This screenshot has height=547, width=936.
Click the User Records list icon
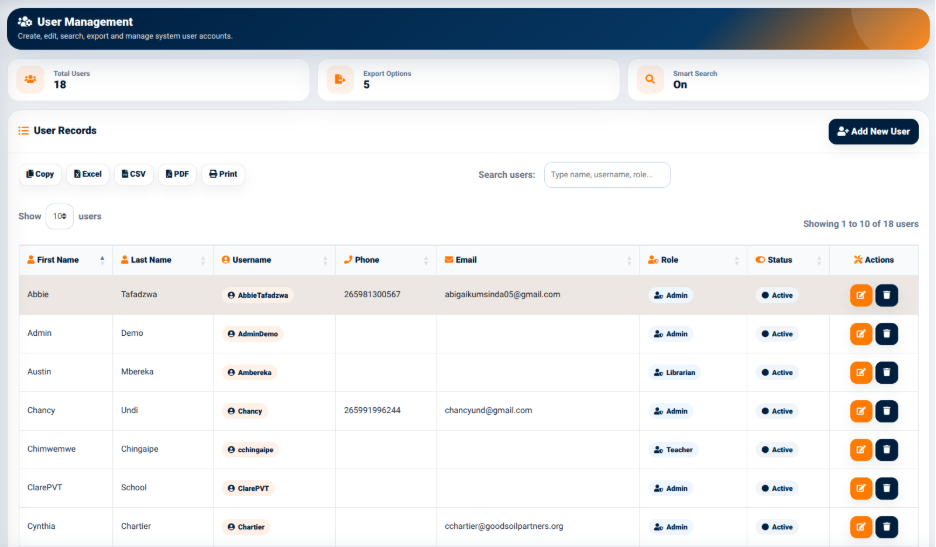23,130
